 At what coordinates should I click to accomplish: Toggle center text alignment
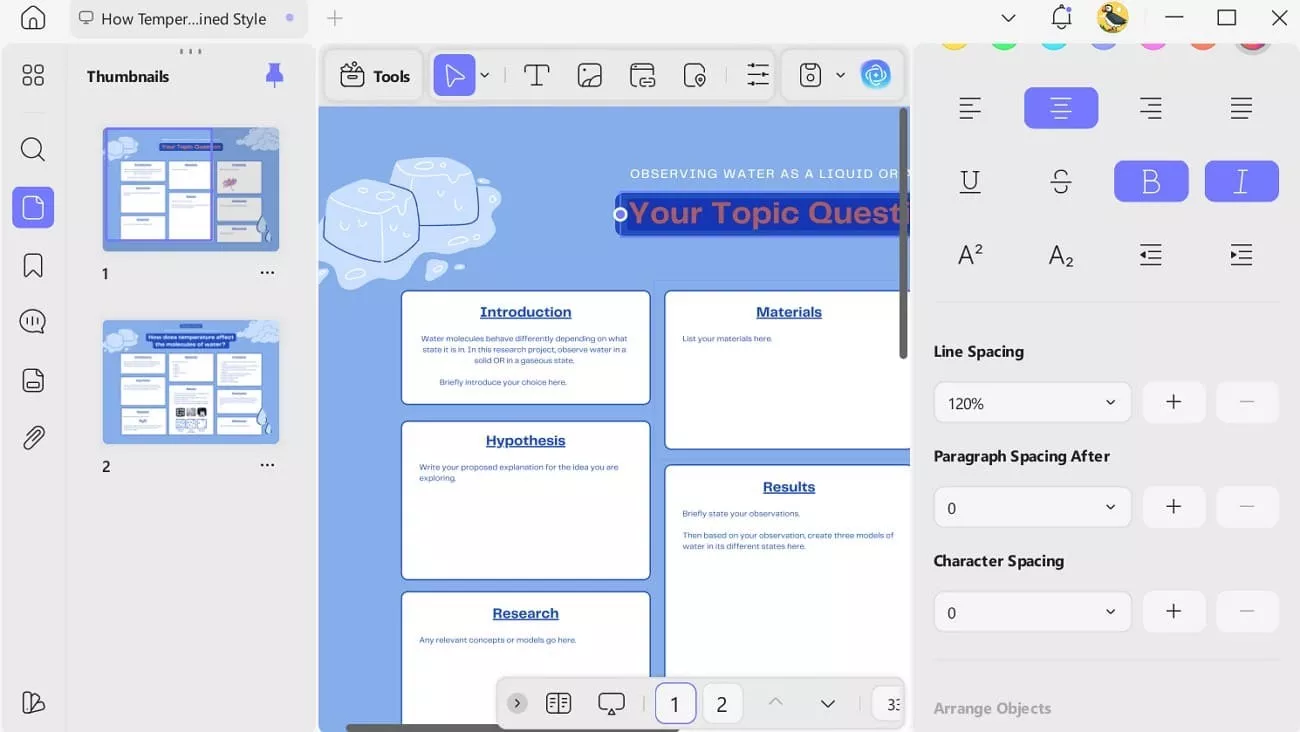coord(1061,108)
